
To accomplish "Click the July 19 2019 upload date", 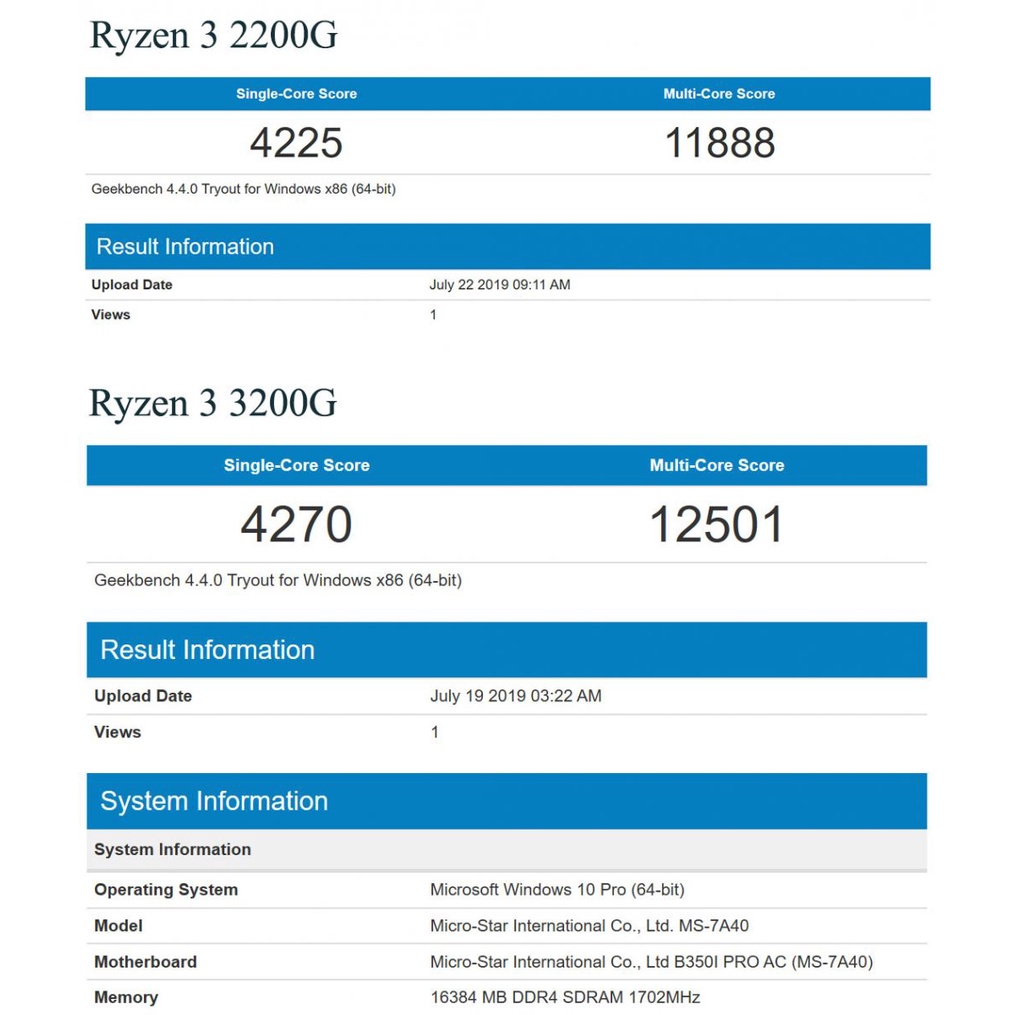I will (x=515, y=696).
